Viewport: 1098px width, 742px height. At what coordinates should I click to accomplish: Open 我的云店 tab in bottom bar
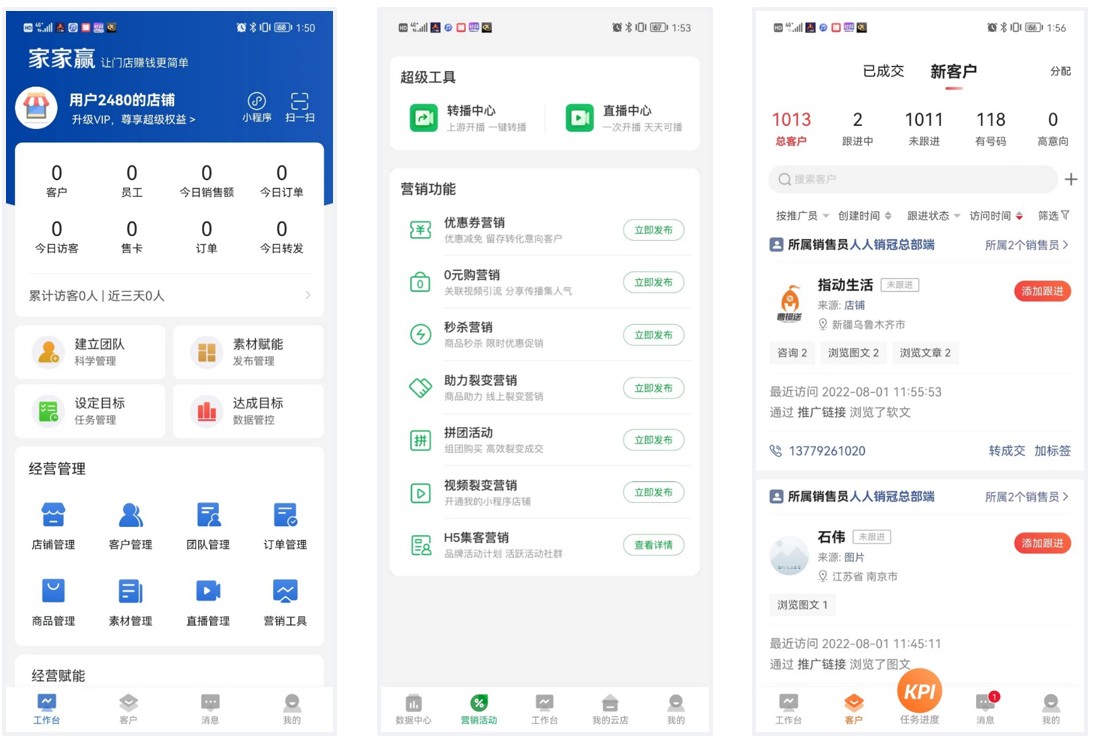click(x=610, y=708)
